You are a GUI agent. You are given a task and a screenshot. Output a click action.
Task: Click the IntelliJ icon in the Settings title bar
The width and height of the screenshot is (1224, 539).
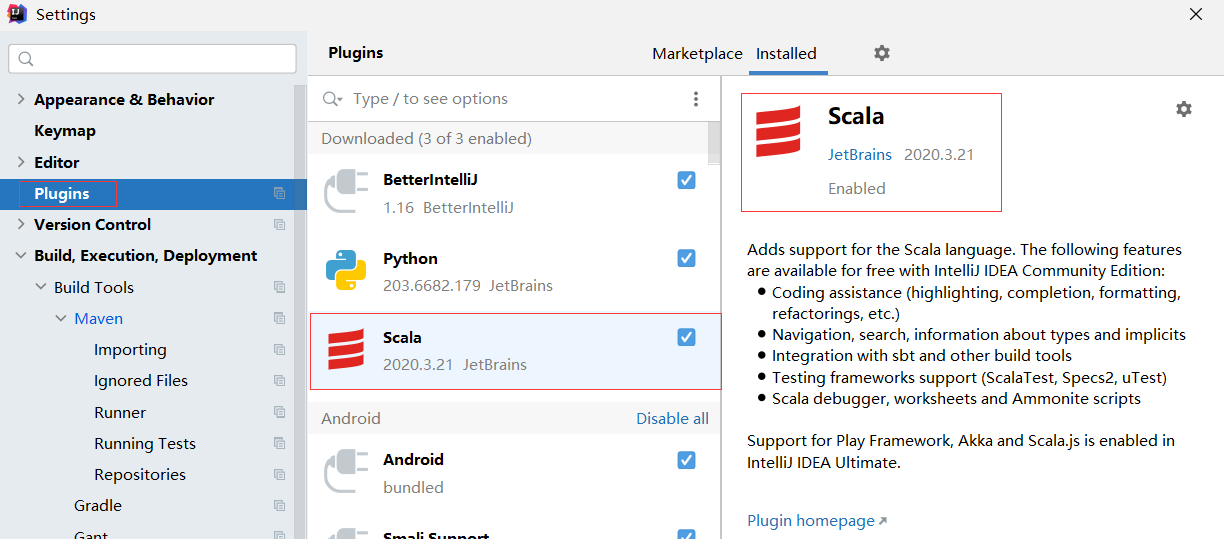17,14
